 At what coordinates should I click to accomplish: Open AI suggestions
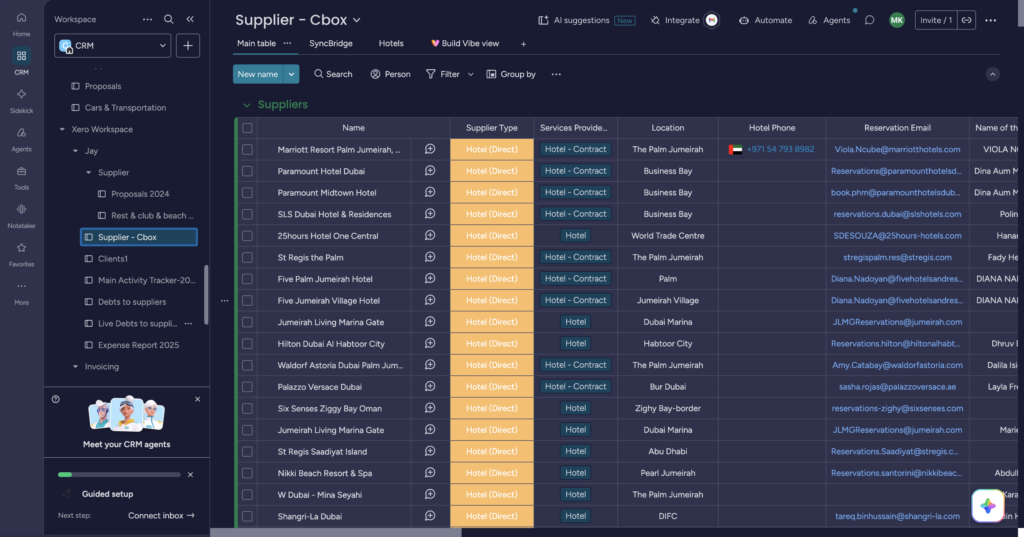[x=586, y=20]
